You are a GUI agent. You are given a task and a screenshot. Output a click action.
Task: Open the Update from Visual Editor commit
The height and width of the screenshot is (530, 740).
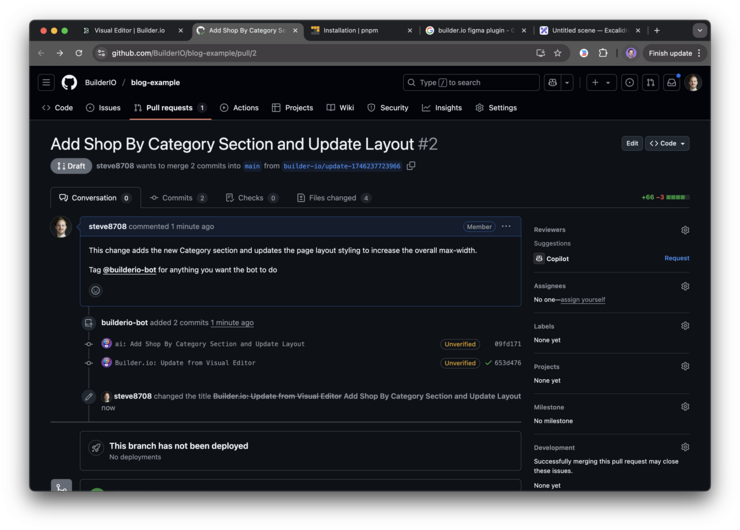click(185, 363)
